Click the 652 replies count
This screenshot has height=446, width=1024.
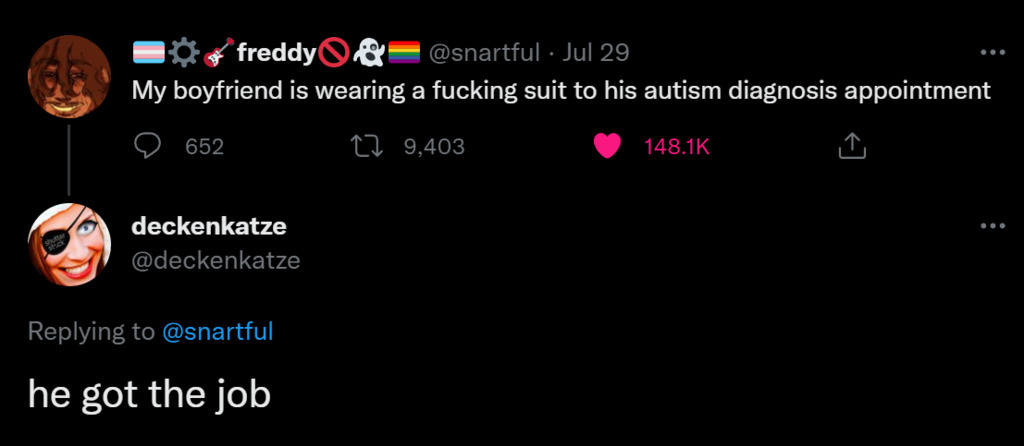(x=205, y=147)
